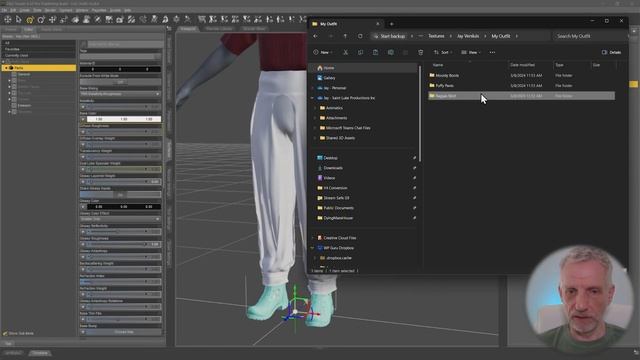Click the pin icon beside Downloads
Viewport: 640px width, 360px height.
click(x=414, y=168)
